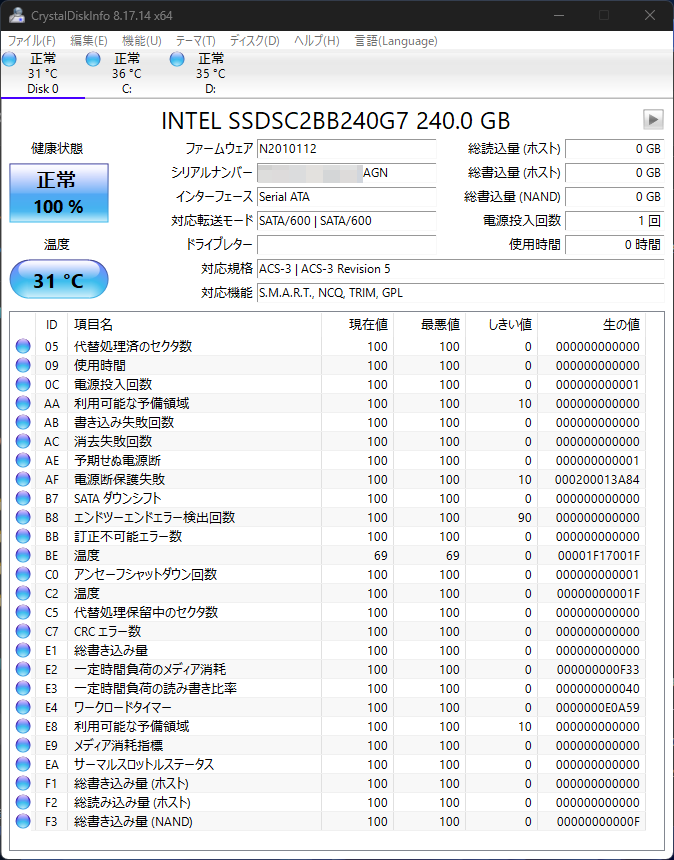Screen dimensions: 674x860
Task: Click the しきい値 column header
Action: (501, 325)
